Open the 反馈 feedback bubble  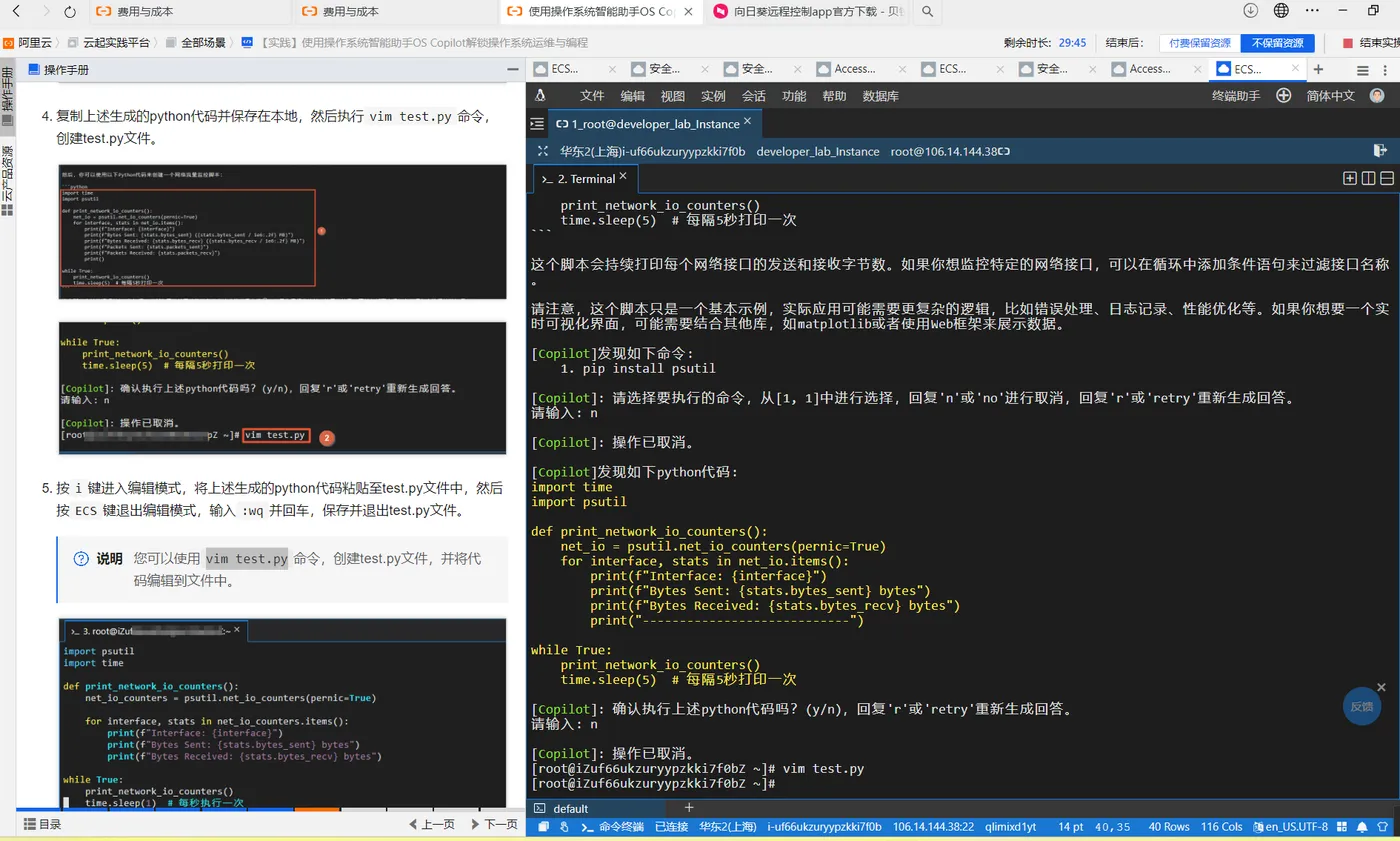[x=1362, y=706]
